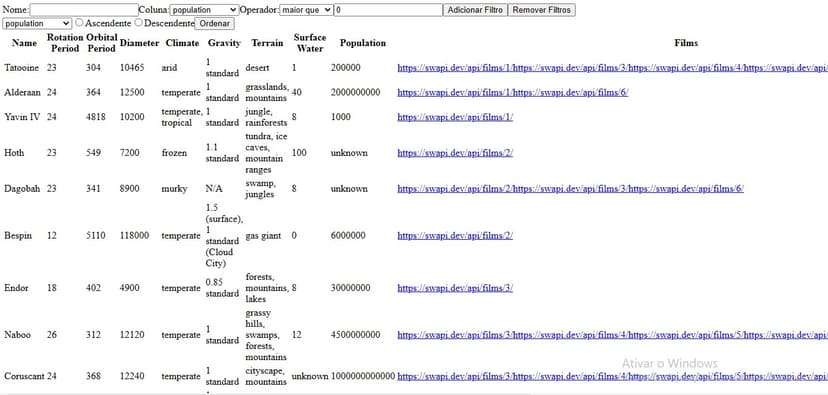Click Naboo's population 4500000000
The width and height of the screenshot is (828, 395).
click(355, 335)
